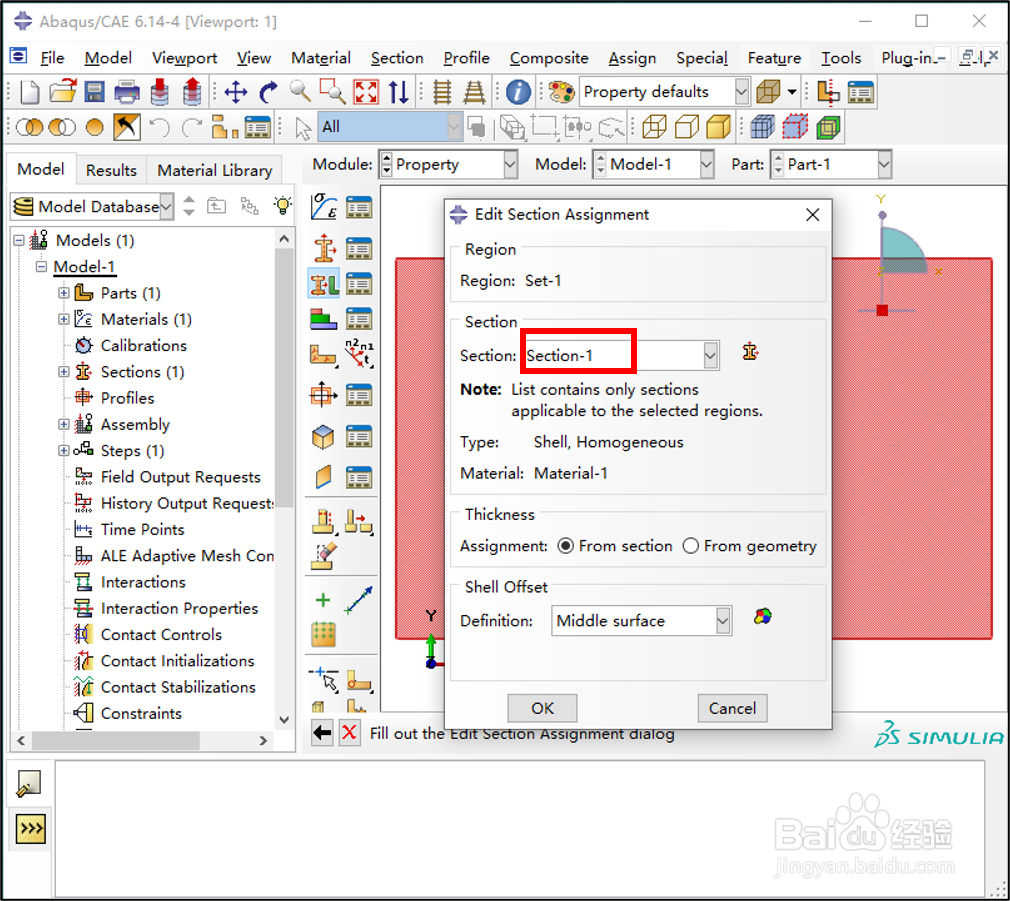Click the color code palette icon
The image size is (1010, 901).
pos(561,92)
